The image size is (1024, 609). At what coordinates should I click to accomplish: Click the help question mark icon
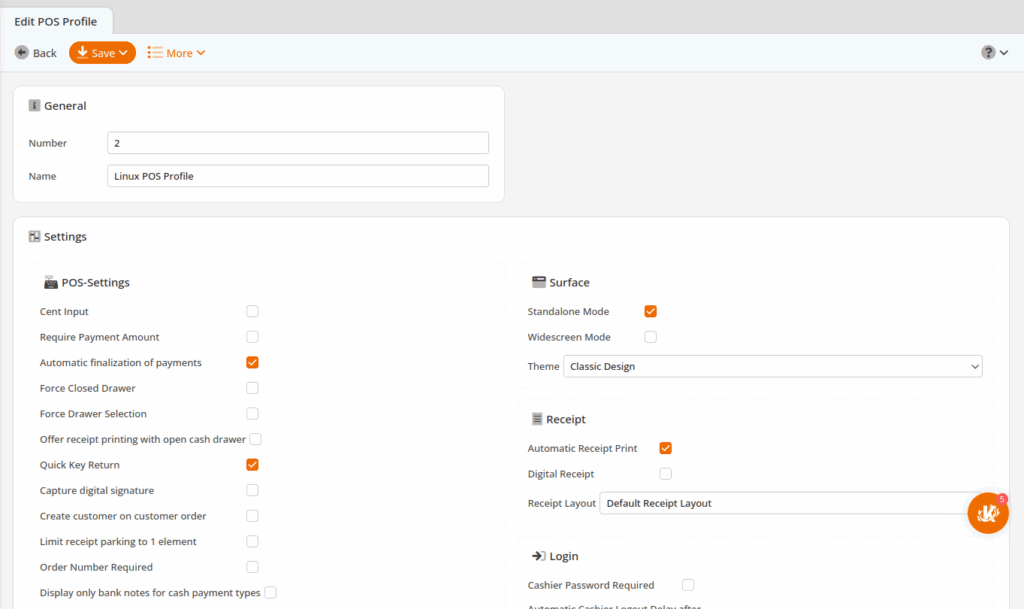[988, 53]
